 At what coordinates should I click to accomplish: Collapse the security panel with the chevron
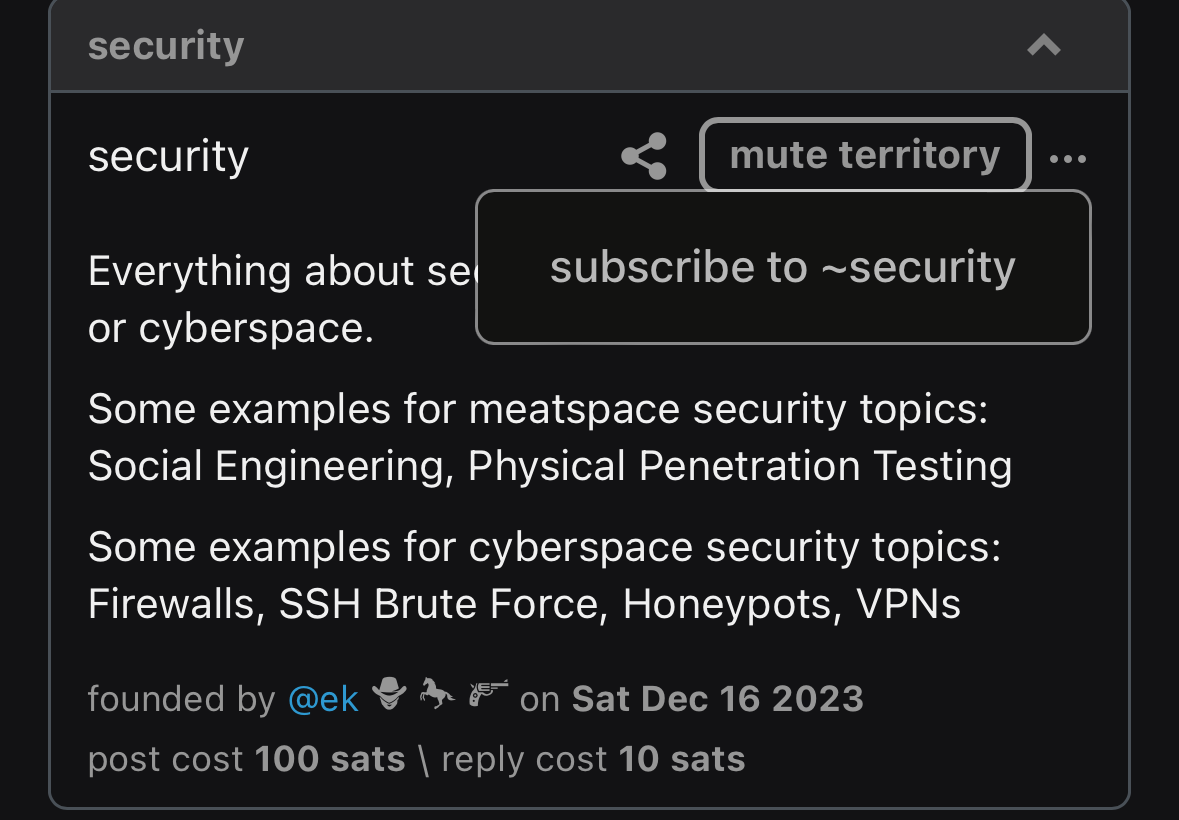(x=1044, y=46)
